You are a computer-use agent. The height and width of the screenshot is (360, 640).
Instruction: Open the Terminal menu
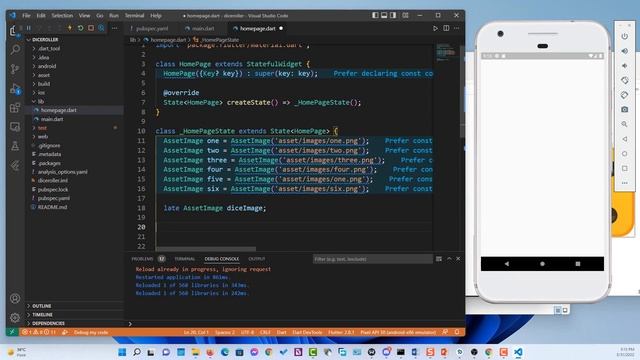(134, 16)
